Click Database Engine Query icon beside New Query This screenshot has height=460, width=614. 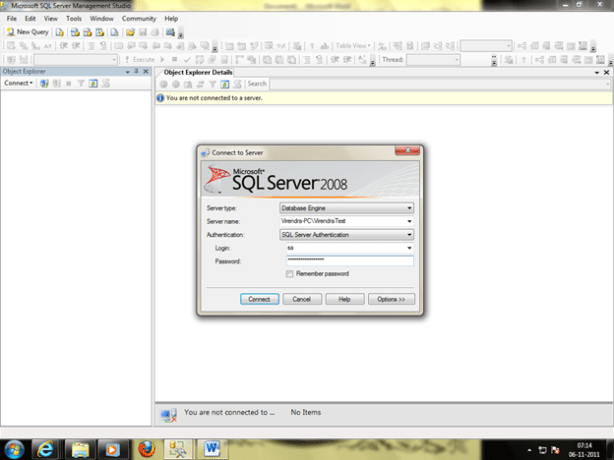[61, 32]
